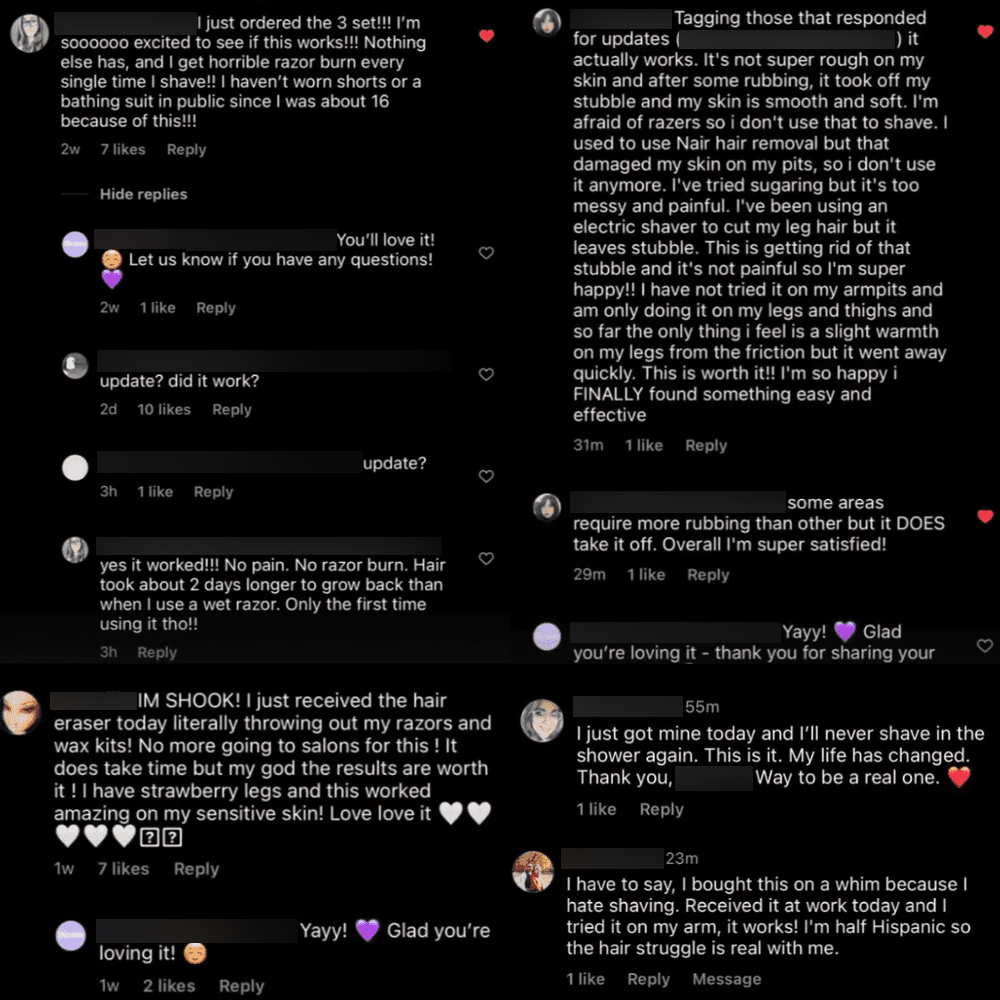Reply to the 'IM SHOOK!' comment
This screenshot has width=1000, height=1000.
(196, 869)
